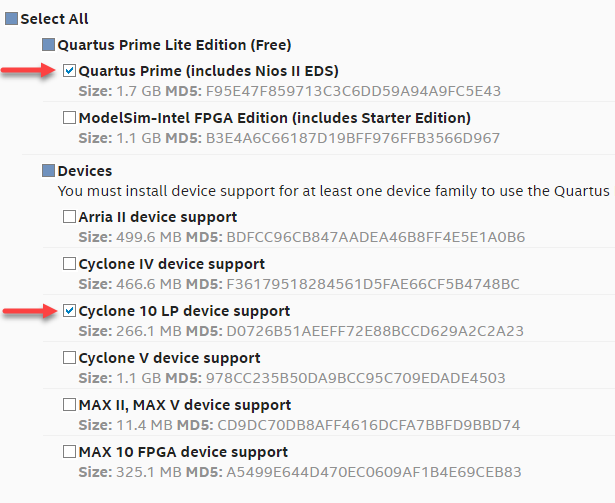This screenshot has width=615, height=503.
Task: Uncheck the Cyclone 10 LP device support box
Action: tap(69, 311)
